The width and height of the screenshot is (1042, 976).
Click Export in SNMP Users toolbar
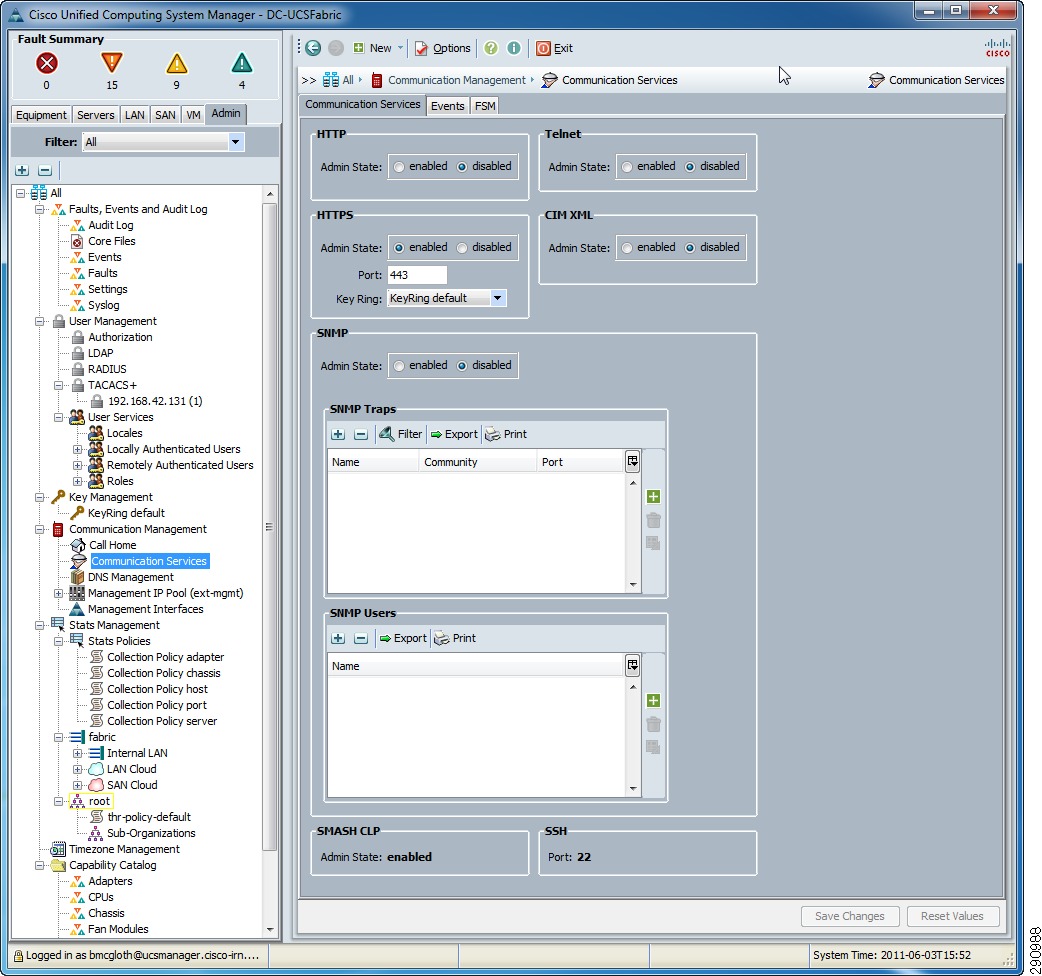403,638
